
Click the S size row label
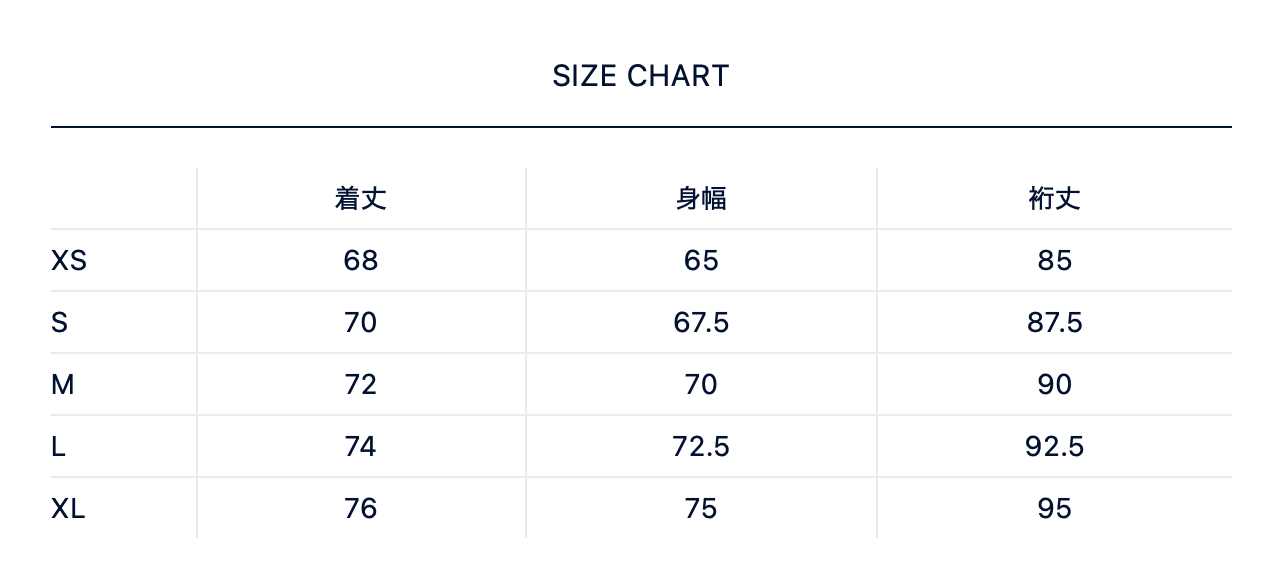(60, 323)
